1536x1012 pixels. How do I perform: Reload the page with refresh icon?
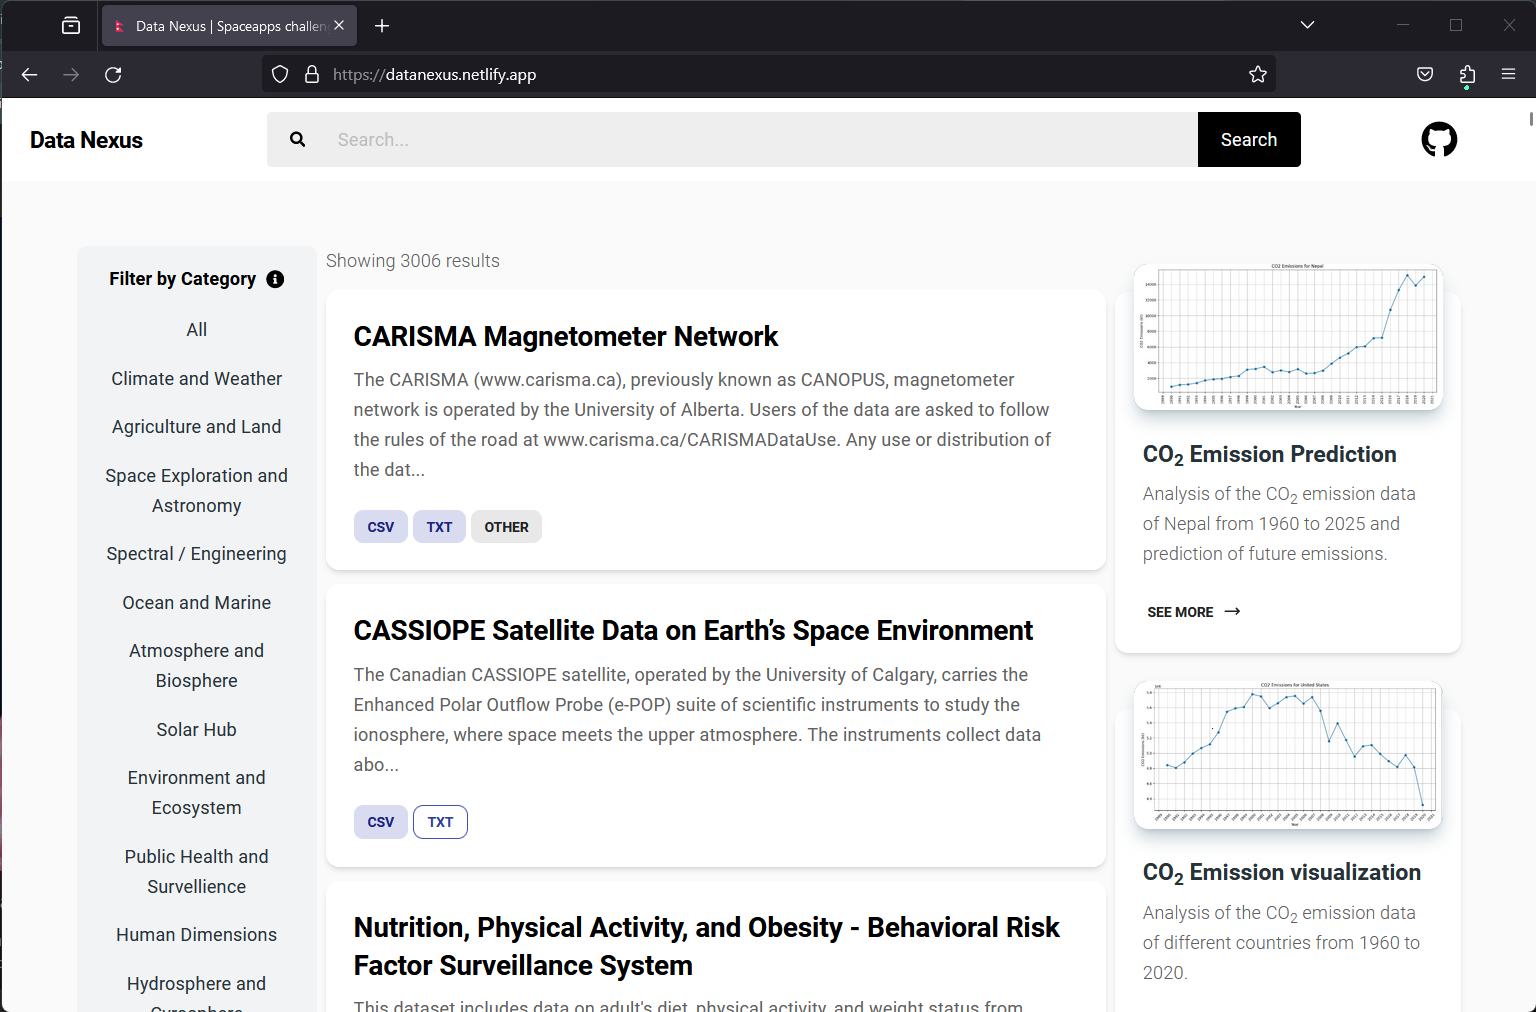[x=113, y=75]
